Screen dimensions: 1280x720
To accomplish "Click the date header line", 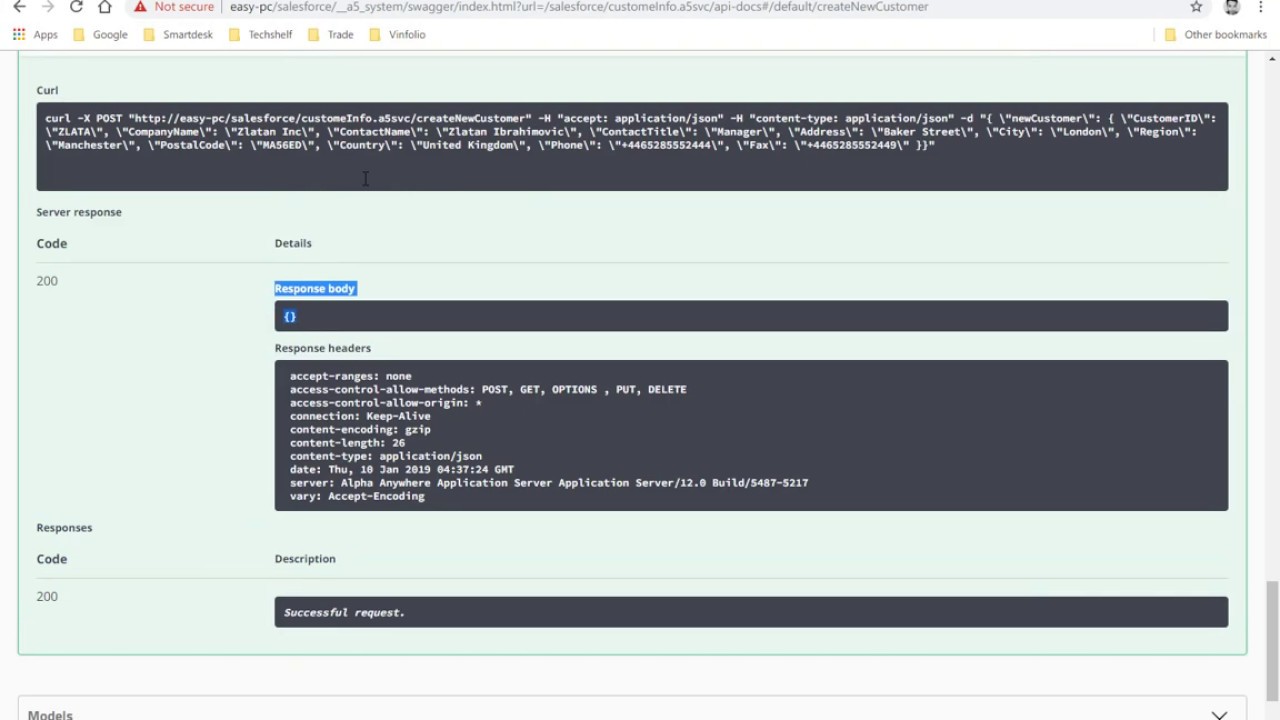I will (402, 469).
